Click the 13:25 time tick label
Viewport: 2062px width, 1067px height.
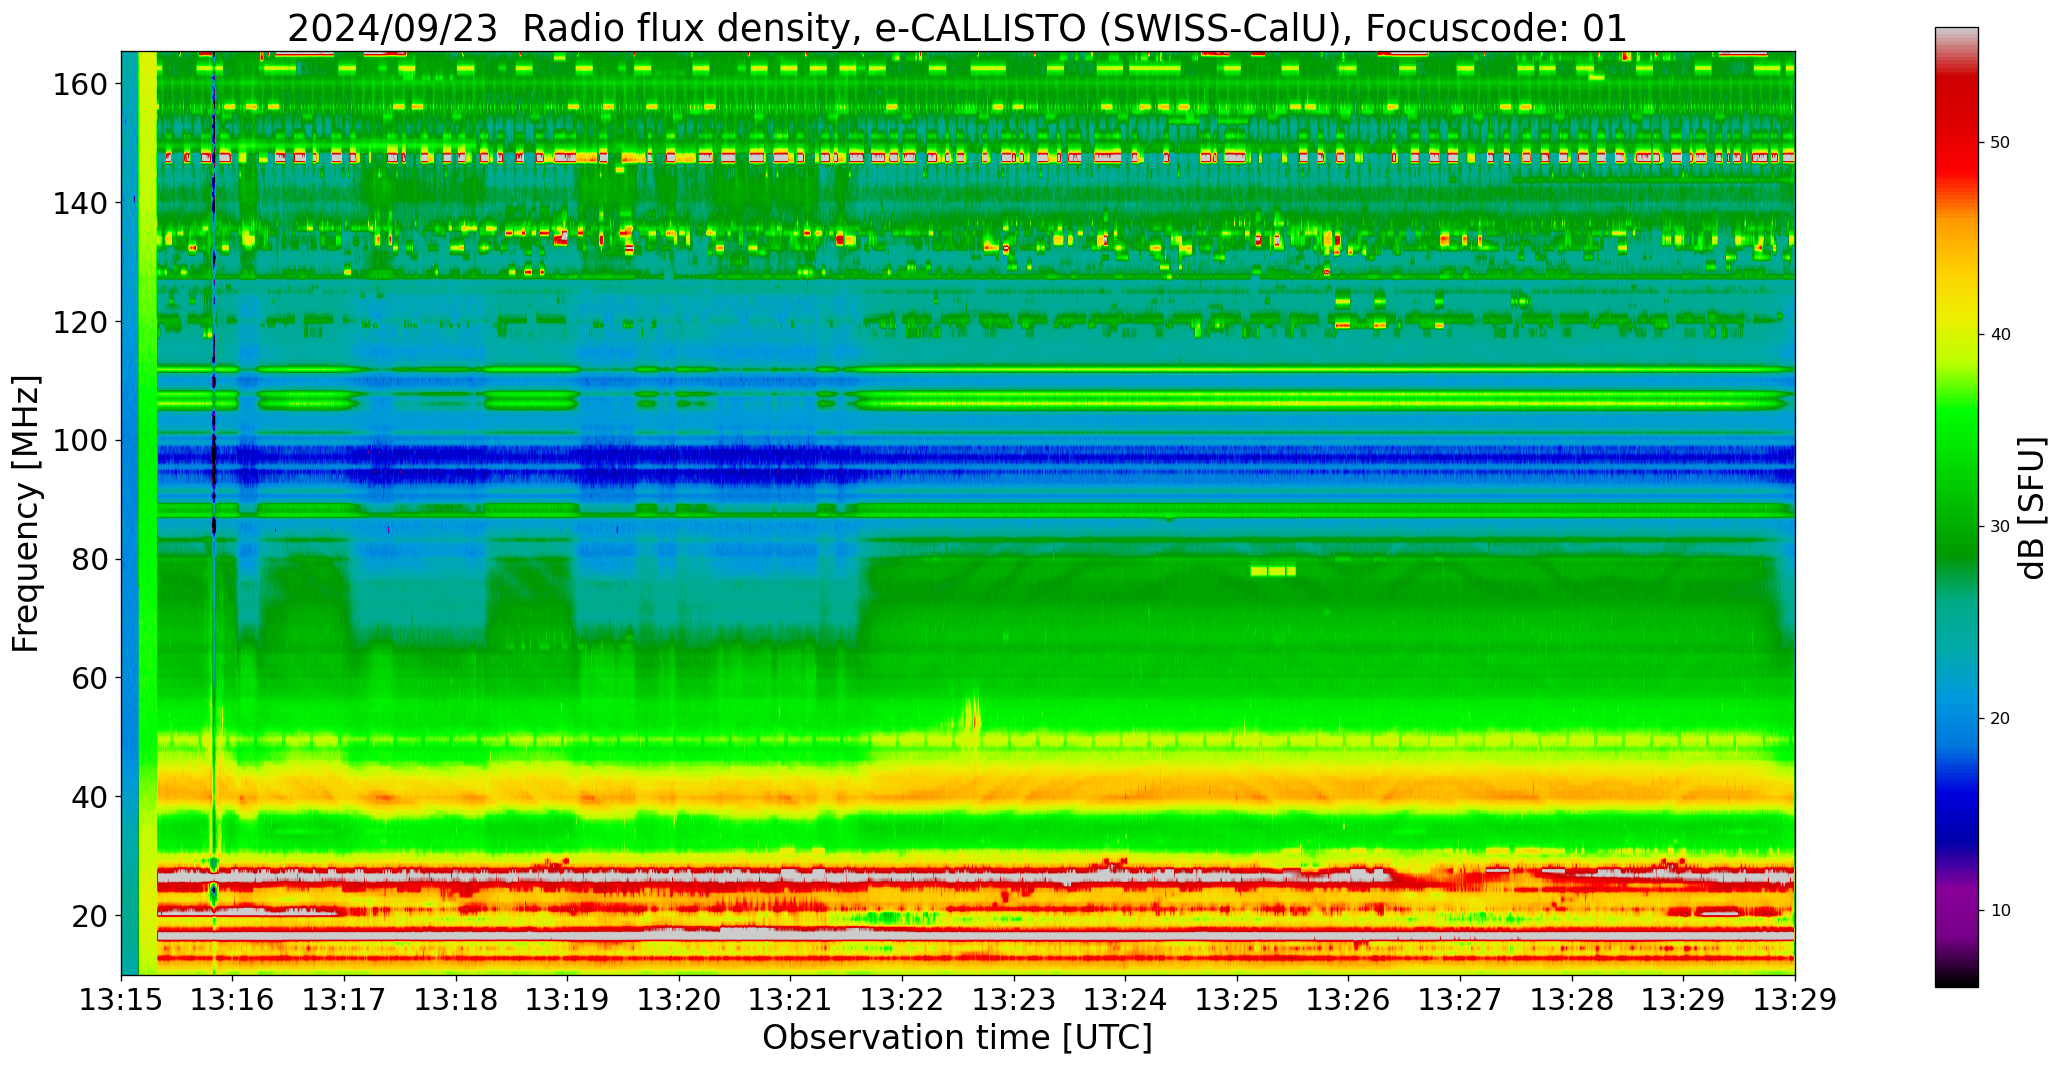pyautogui.click(x=1237, y=1000)
